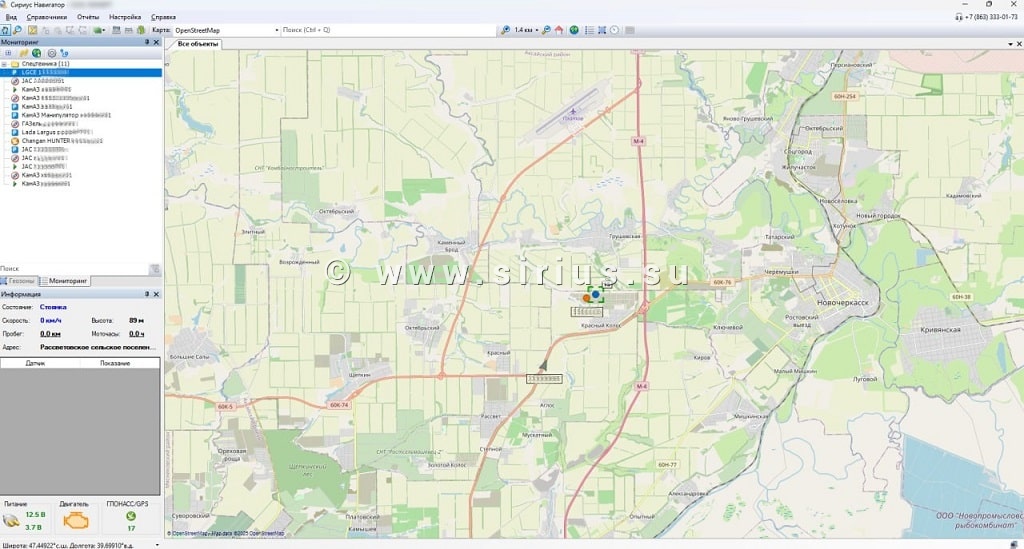This screenshot has height=549, width=1024.
Task: Select Changan HUNTER vehicle in list
Action: [x=60, y=140]
